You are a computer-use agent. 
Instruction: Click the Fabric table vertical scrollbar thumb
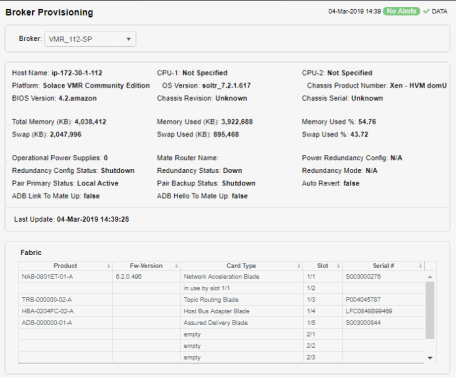tap(430, 310)
